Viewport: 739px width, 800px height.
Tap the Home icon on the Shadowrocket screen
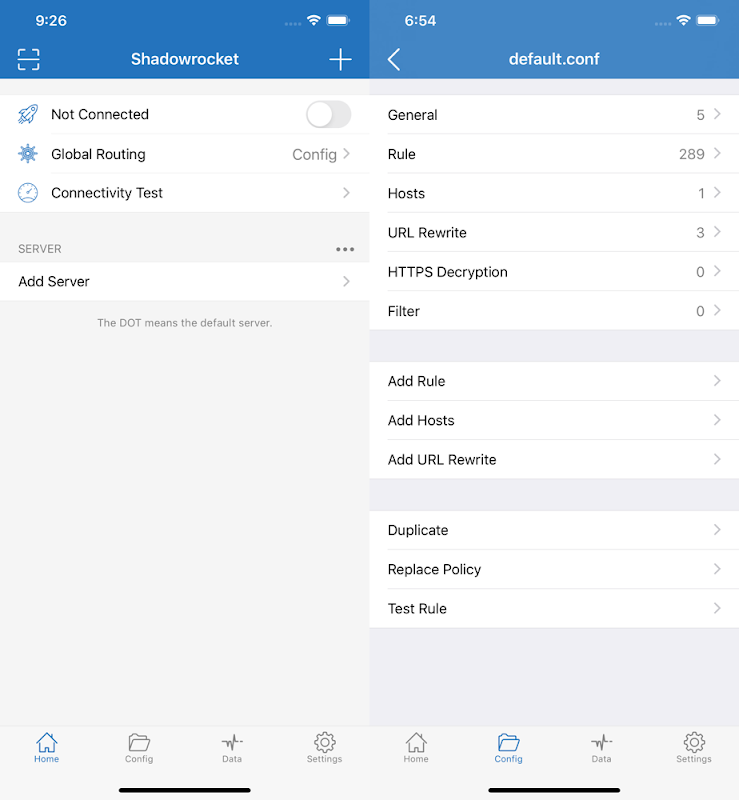click(46, 742)
